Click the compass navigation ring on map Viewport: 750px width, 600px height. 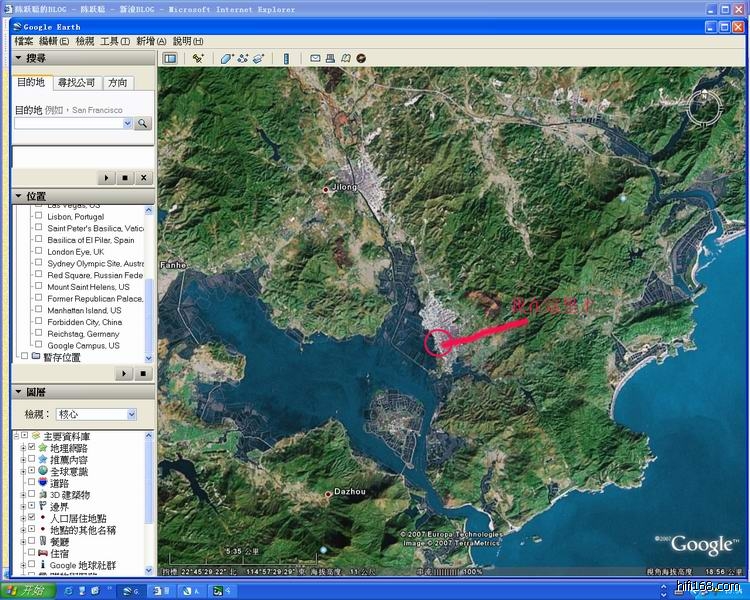pos(704,108)
